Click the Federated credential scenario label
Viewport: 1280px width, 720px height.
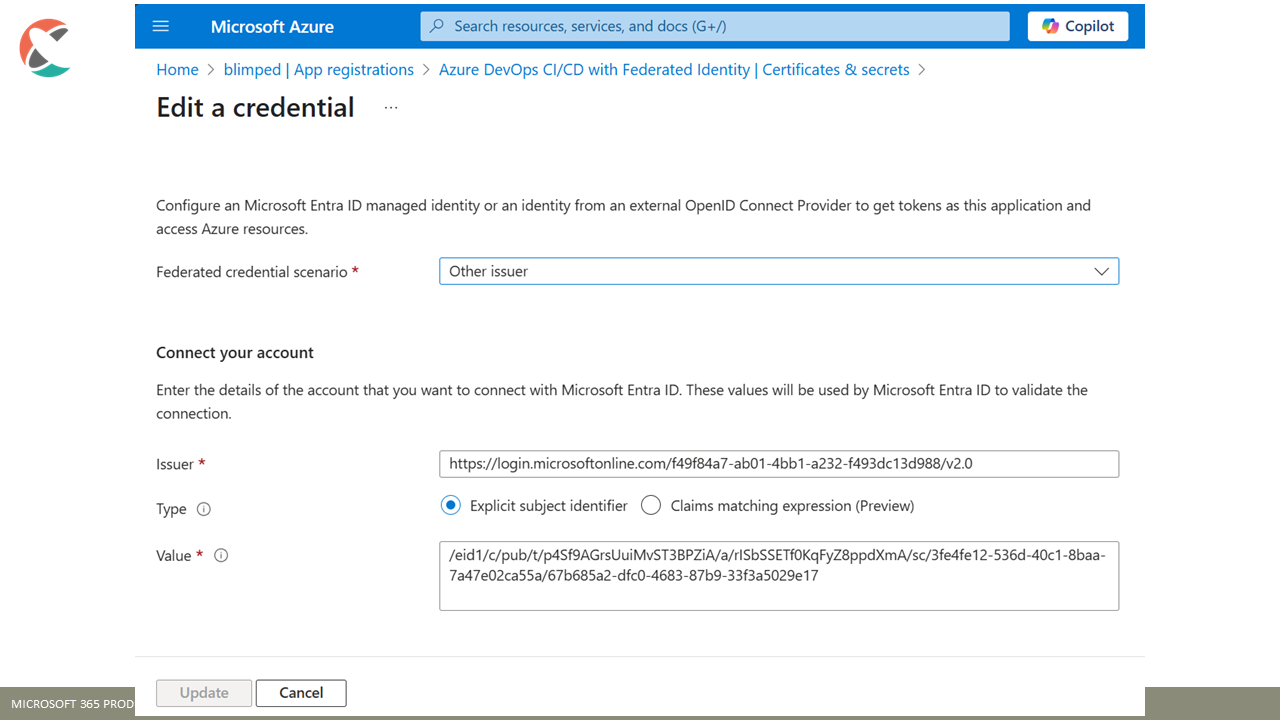click(257, 272)
